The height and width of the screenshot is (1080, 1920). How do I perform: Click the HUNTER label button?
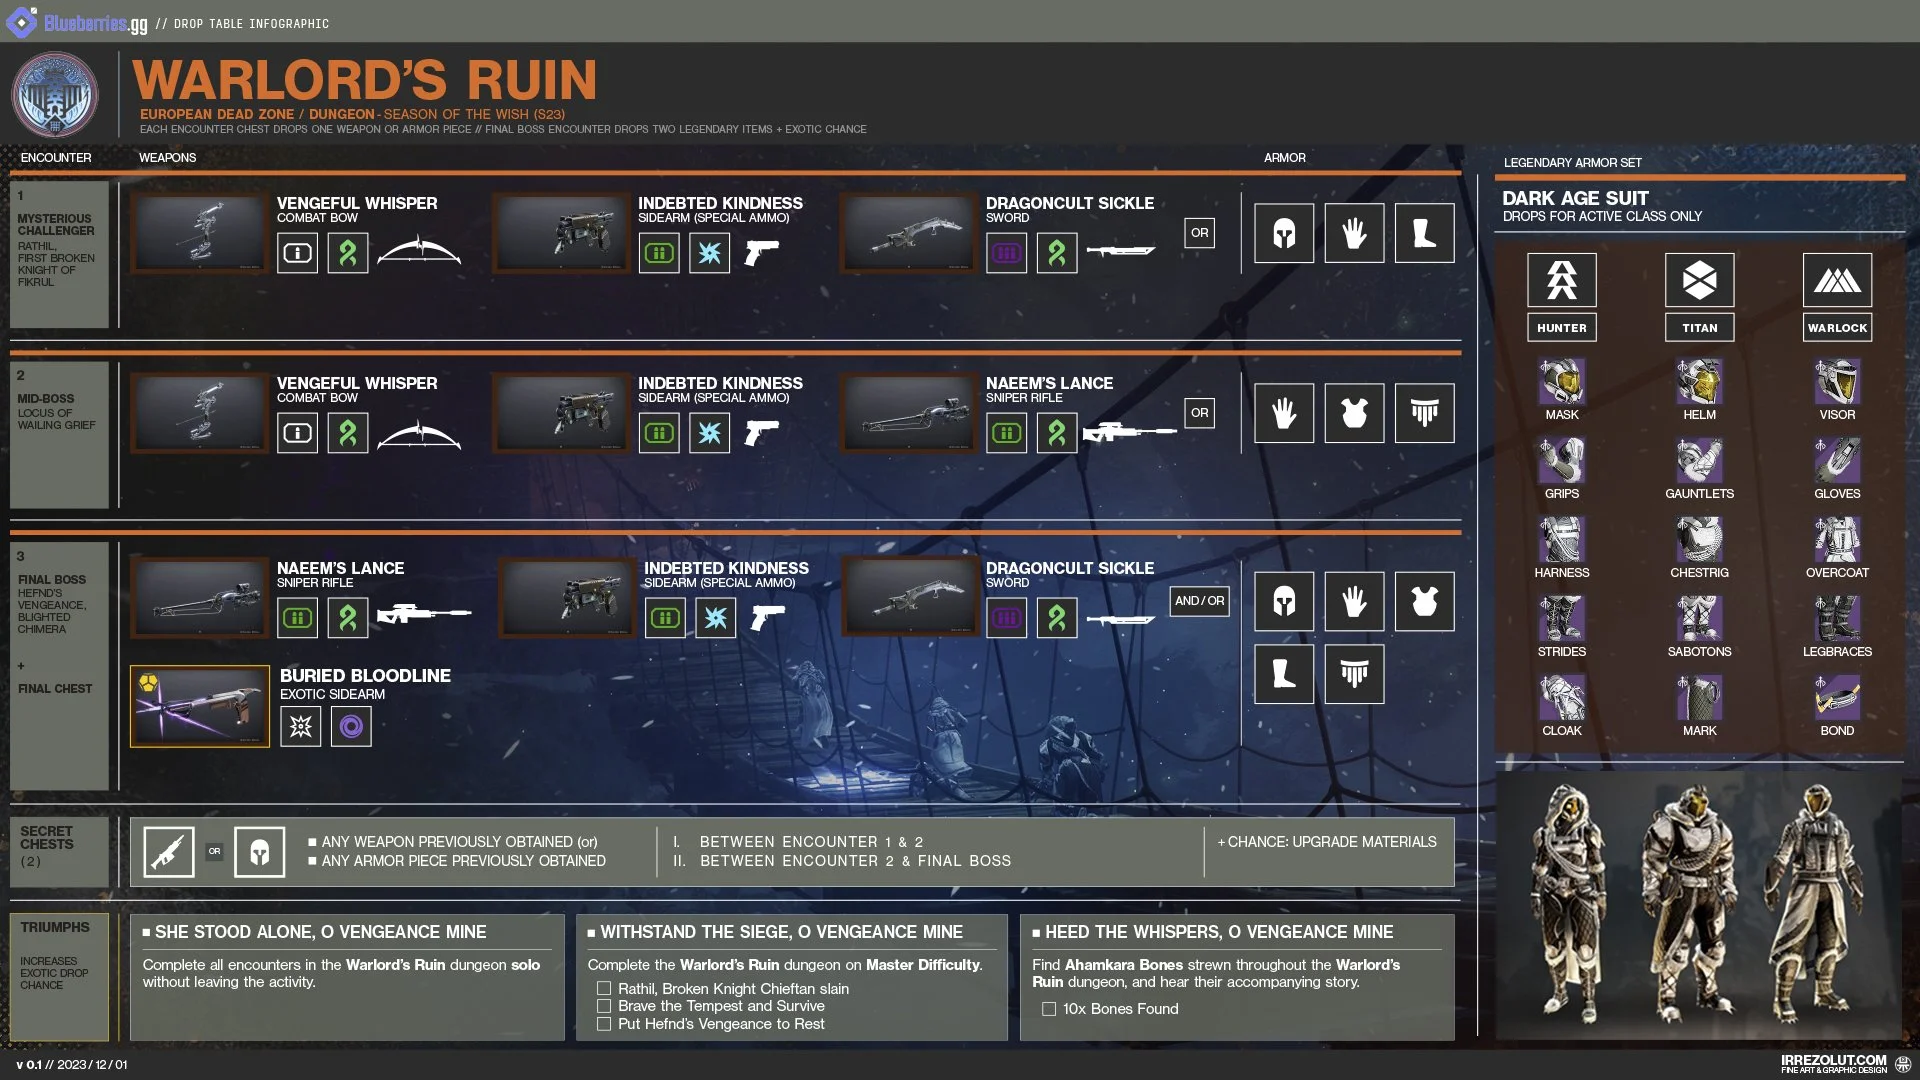[x=1561, y=328]
